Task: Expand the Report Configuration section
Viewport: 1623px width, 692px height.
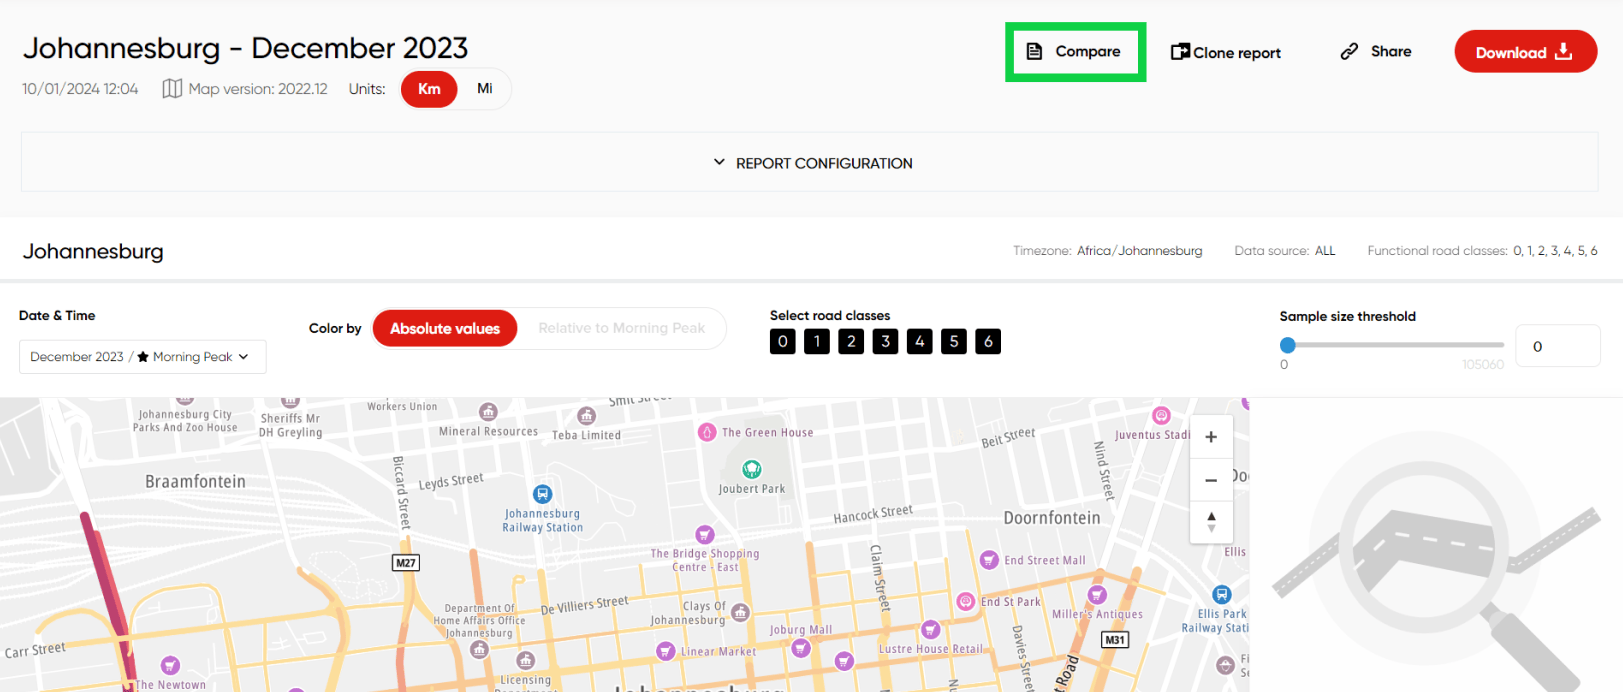Action: coord(811,163)
